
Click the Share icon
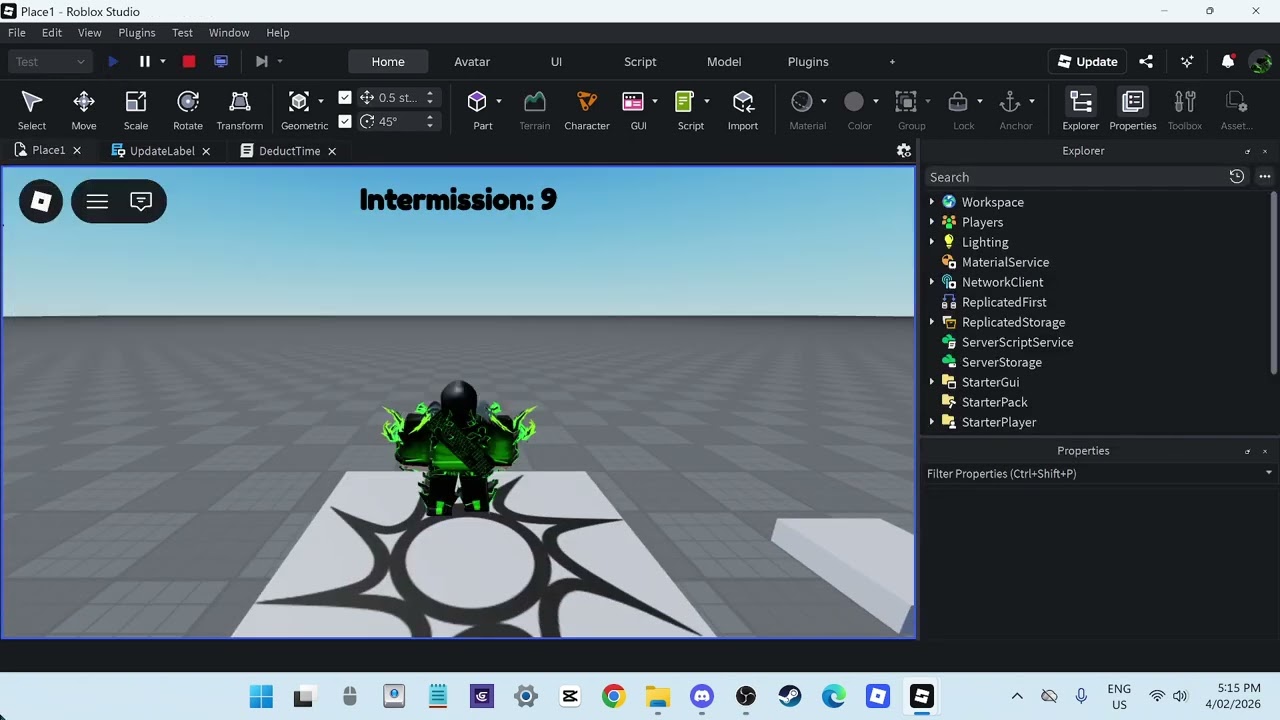1146,61
